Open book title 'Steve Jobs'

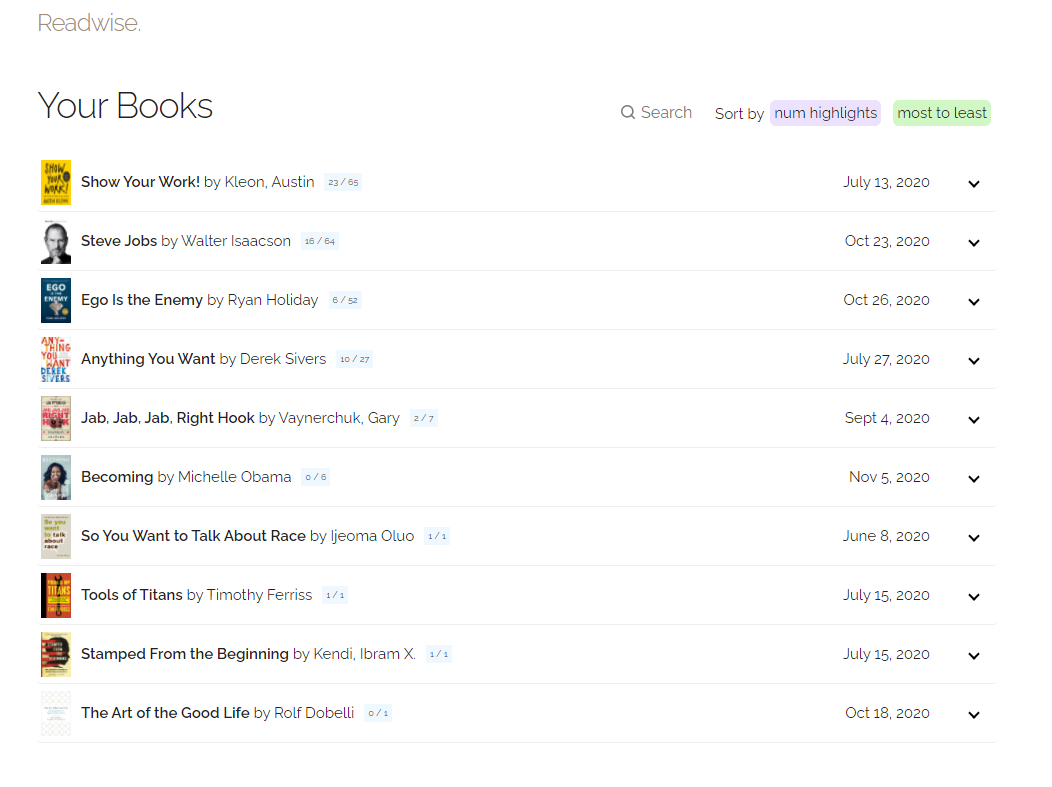point(119,241)
